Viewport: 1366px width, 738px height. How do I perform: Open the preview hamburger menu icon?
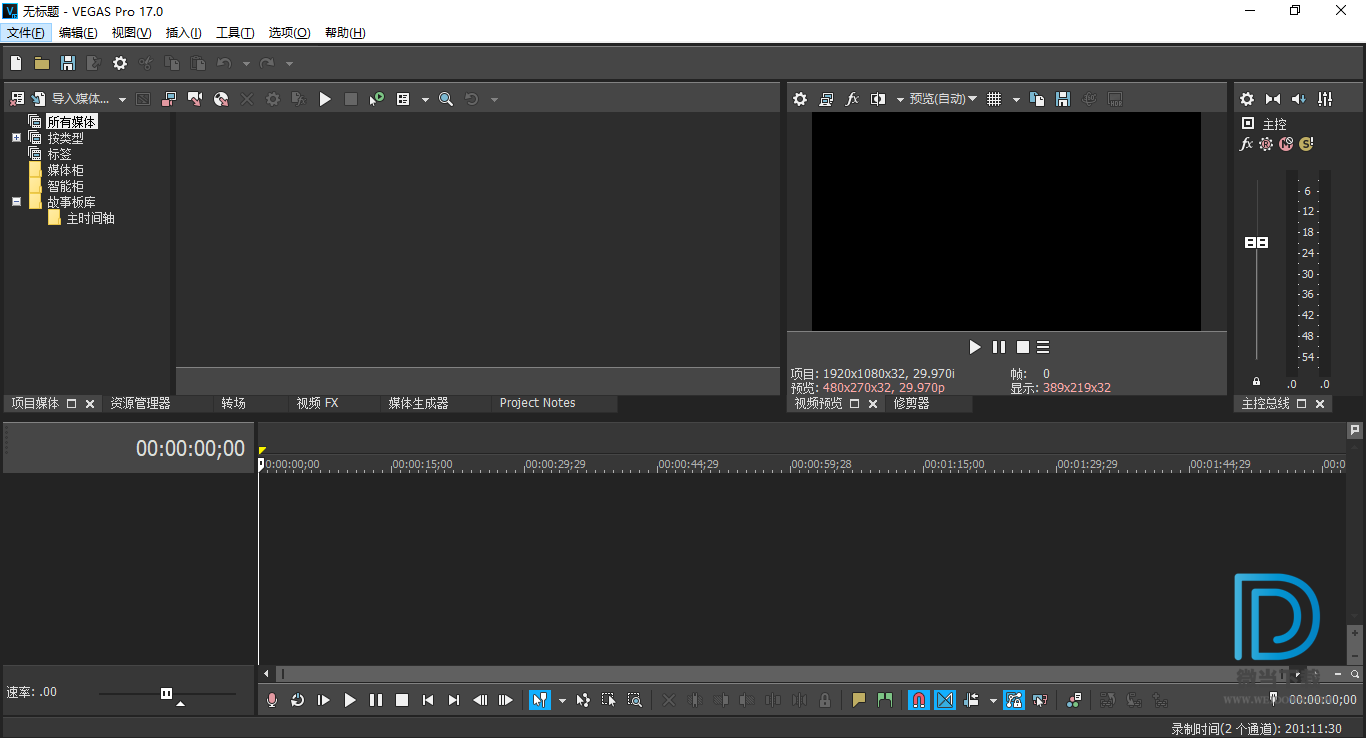point(1043,347)
